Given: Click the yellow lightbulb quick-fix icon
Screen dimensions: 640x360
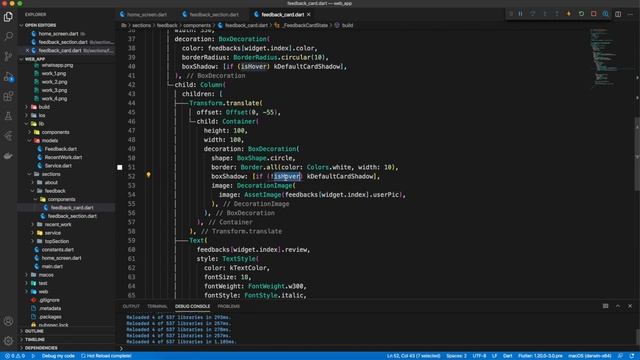Looking at the screenshot, I should coord(149,175).
